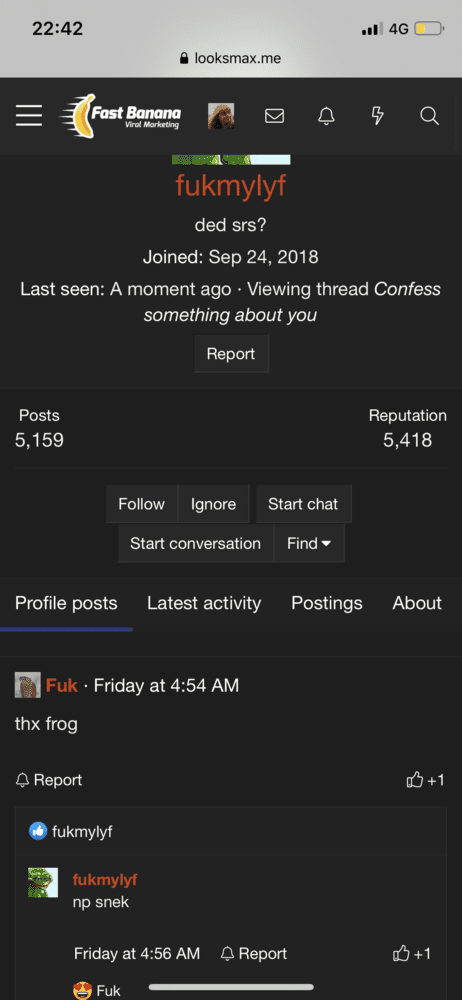The image size is (462, 1000).
Task: Click the Follow button
Action: click(141, 504)
